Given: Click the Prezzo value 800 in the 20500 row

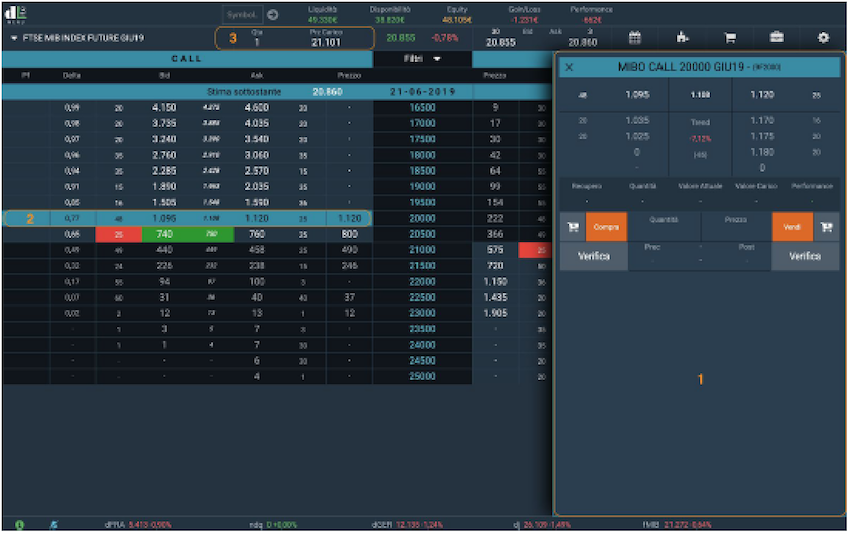Looking at the screenshot, I should (x=350, y=234).
